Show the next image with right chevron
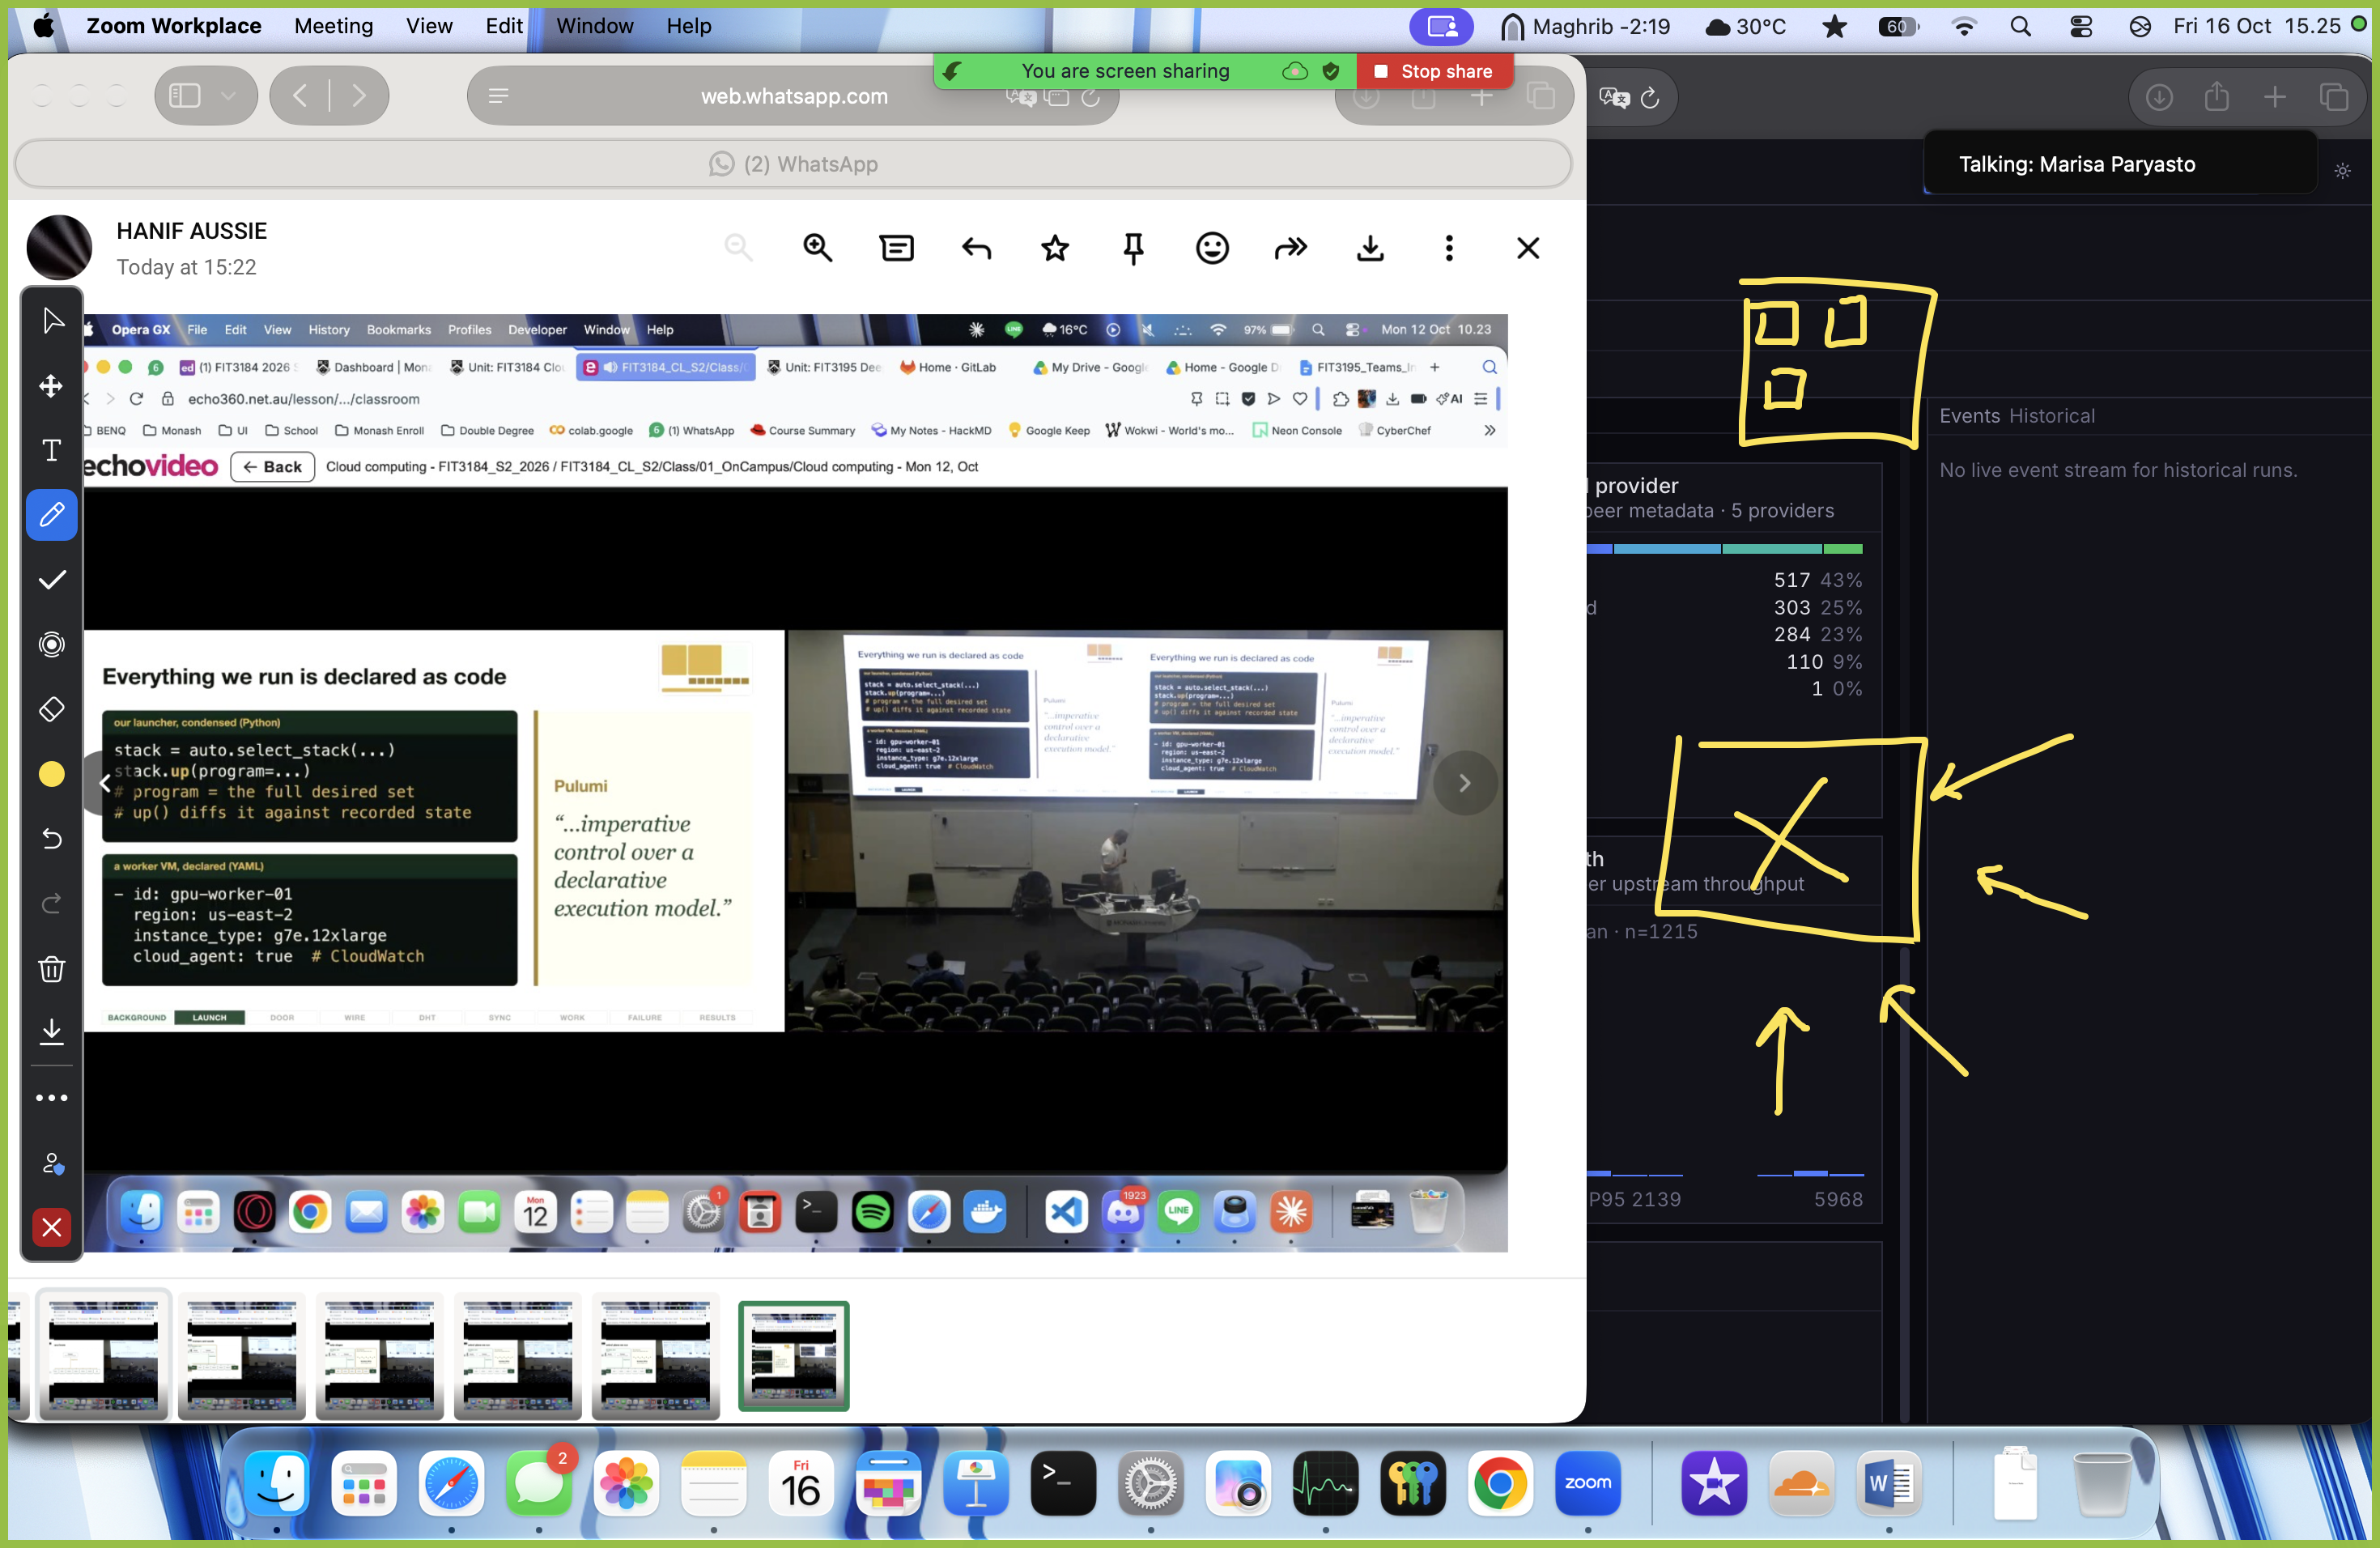The image size is (2380, 1548). (x=1465, y=783)
